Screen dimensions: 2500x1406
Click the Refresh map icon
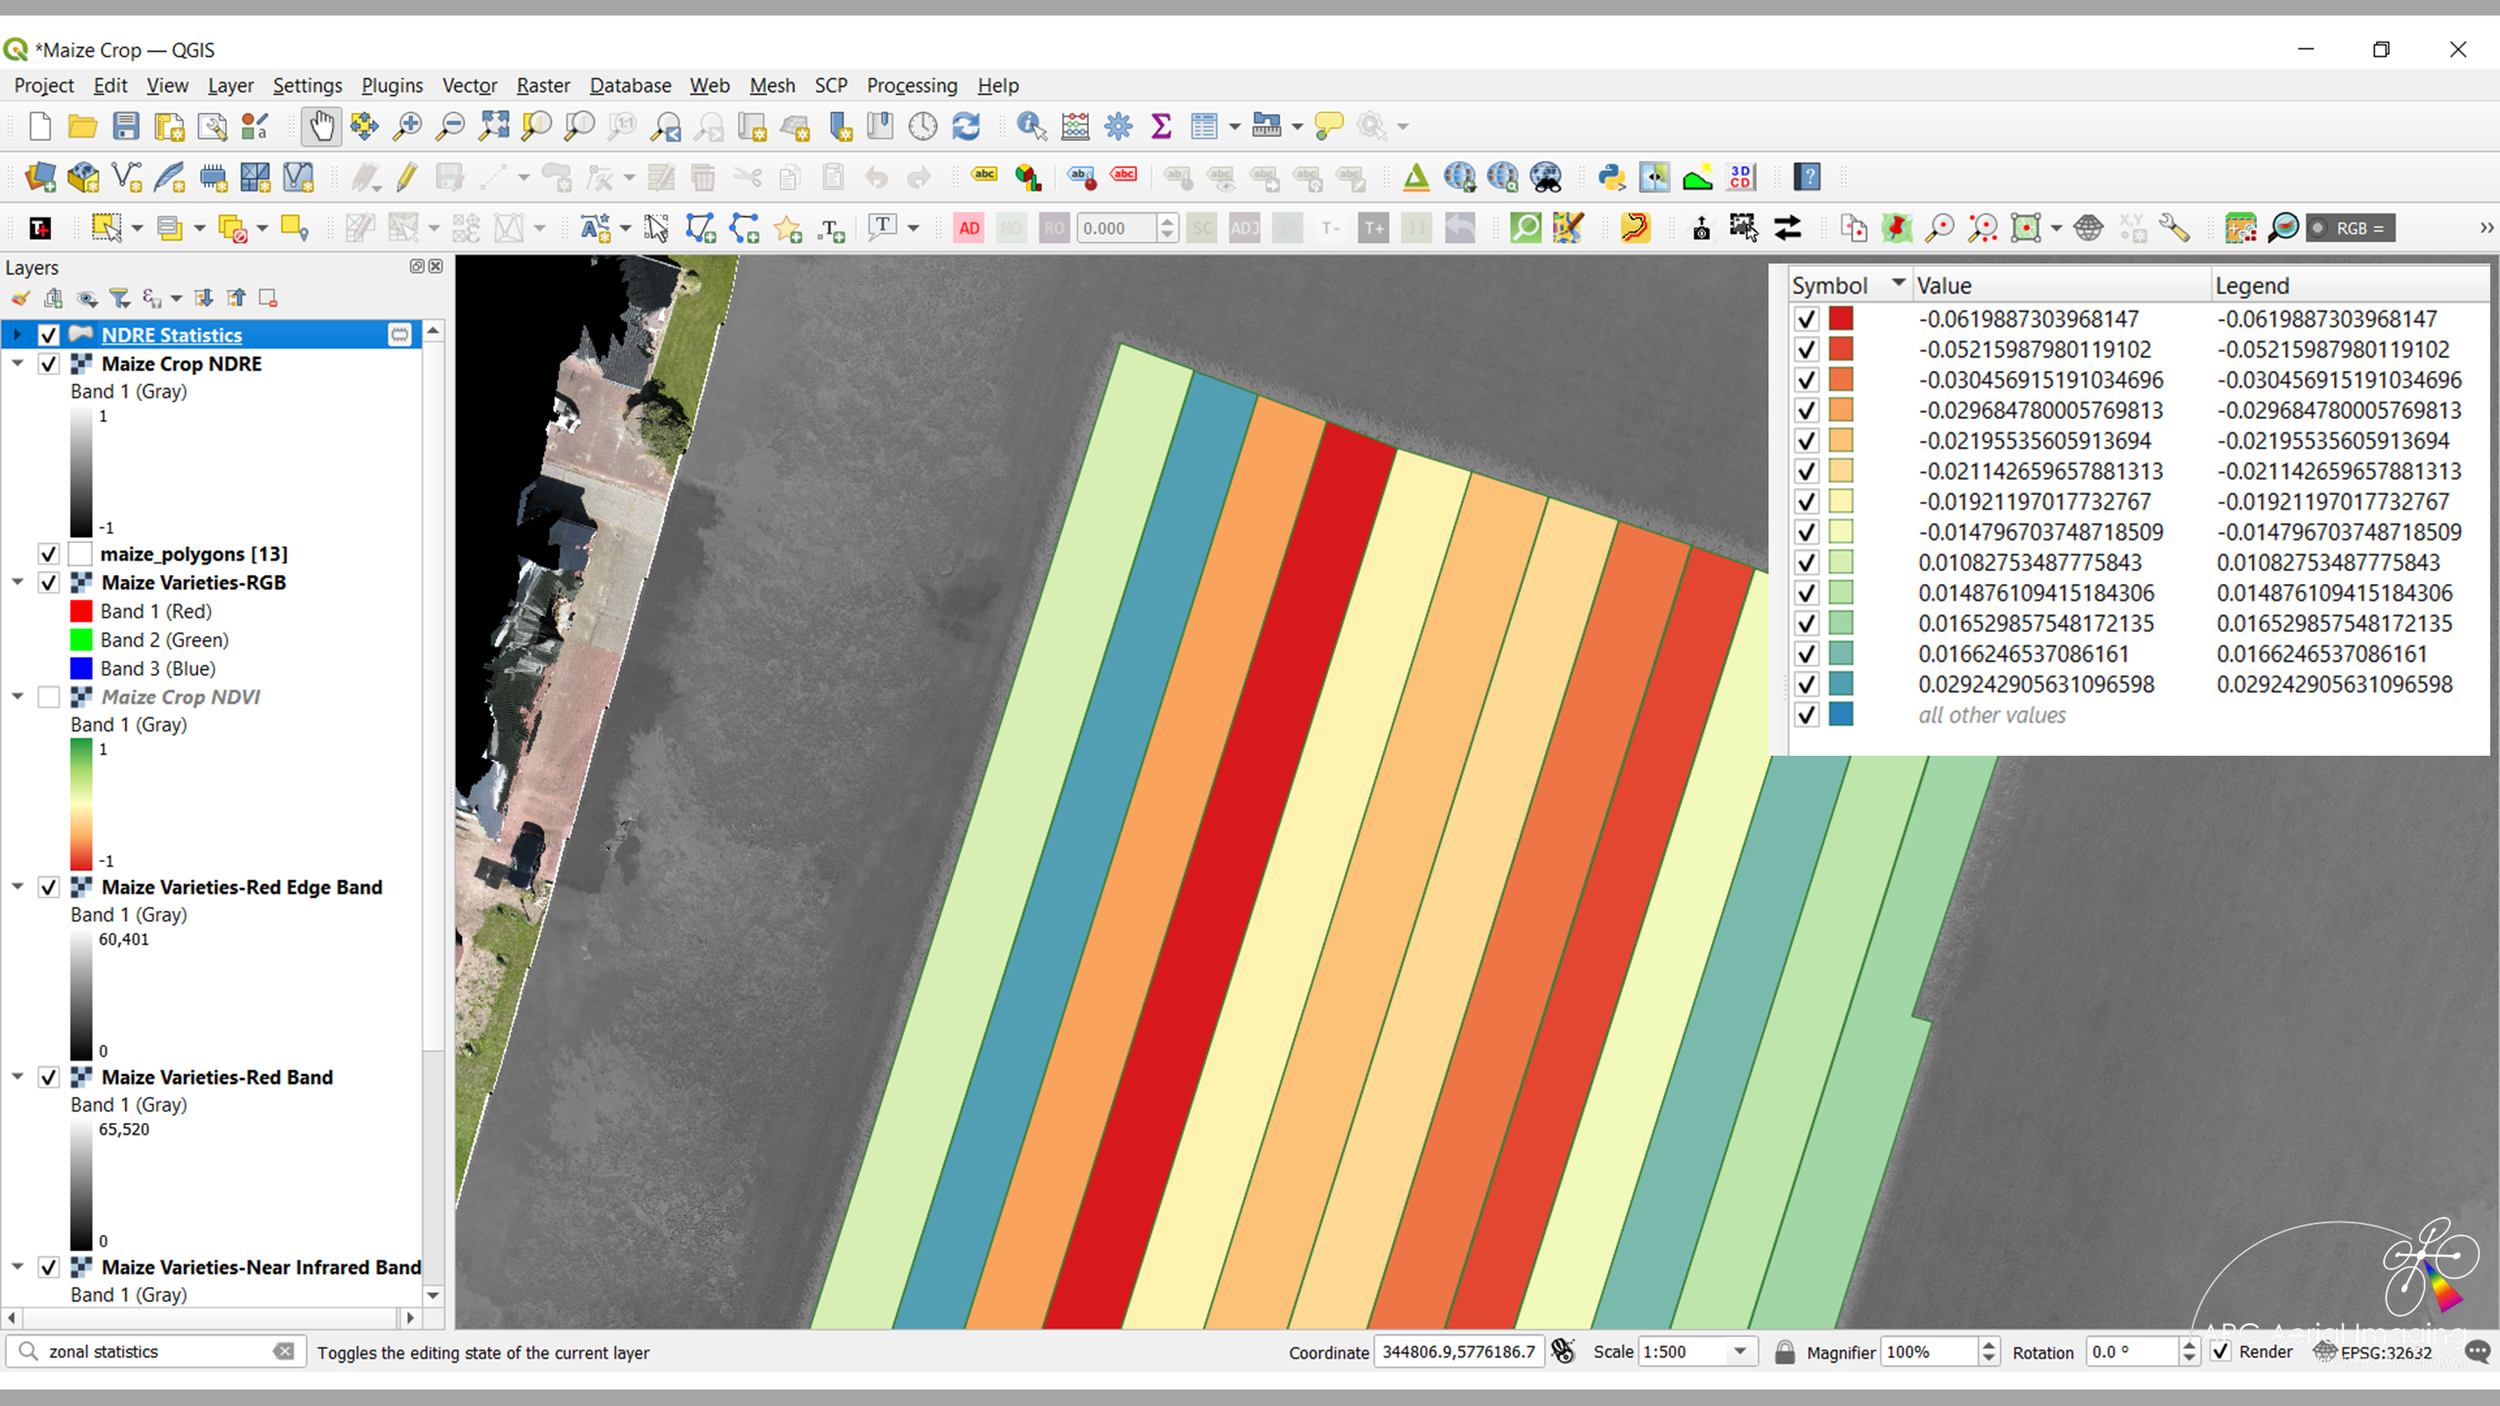(x=966, y=126)
